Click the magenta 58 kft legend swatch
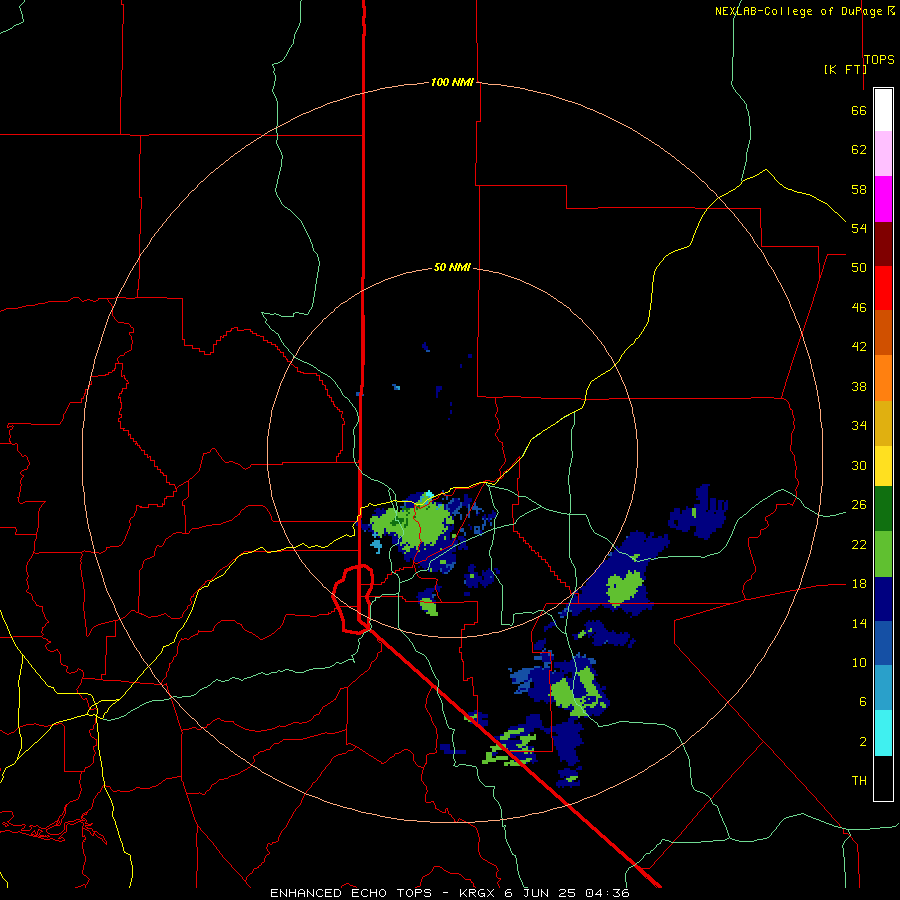Viewport: 900px width, 900px height. [883, 199]
